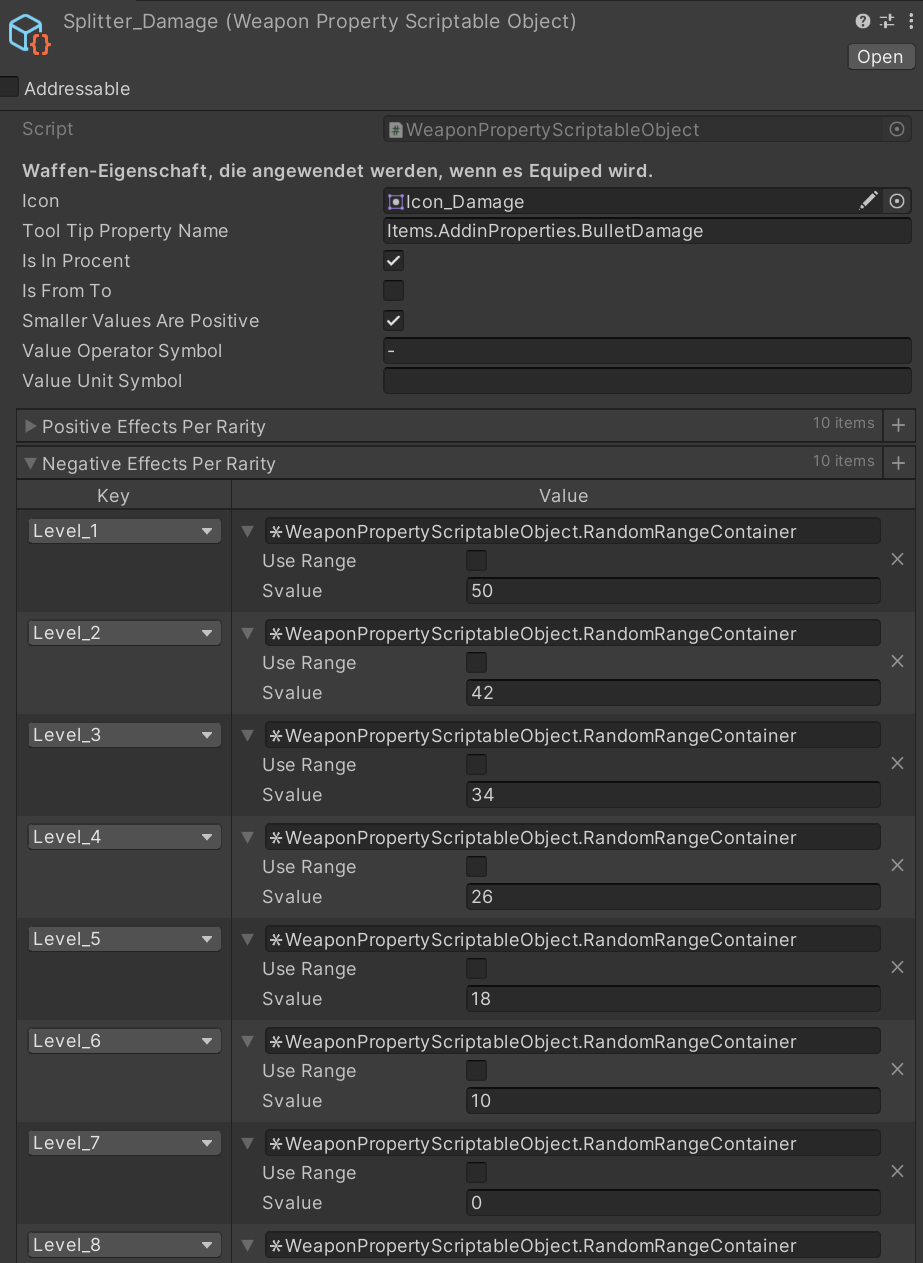The height and width of the screenshot is (1263, 923).
Task: Click the Icon field edit pencil
Action: [869, 201]
